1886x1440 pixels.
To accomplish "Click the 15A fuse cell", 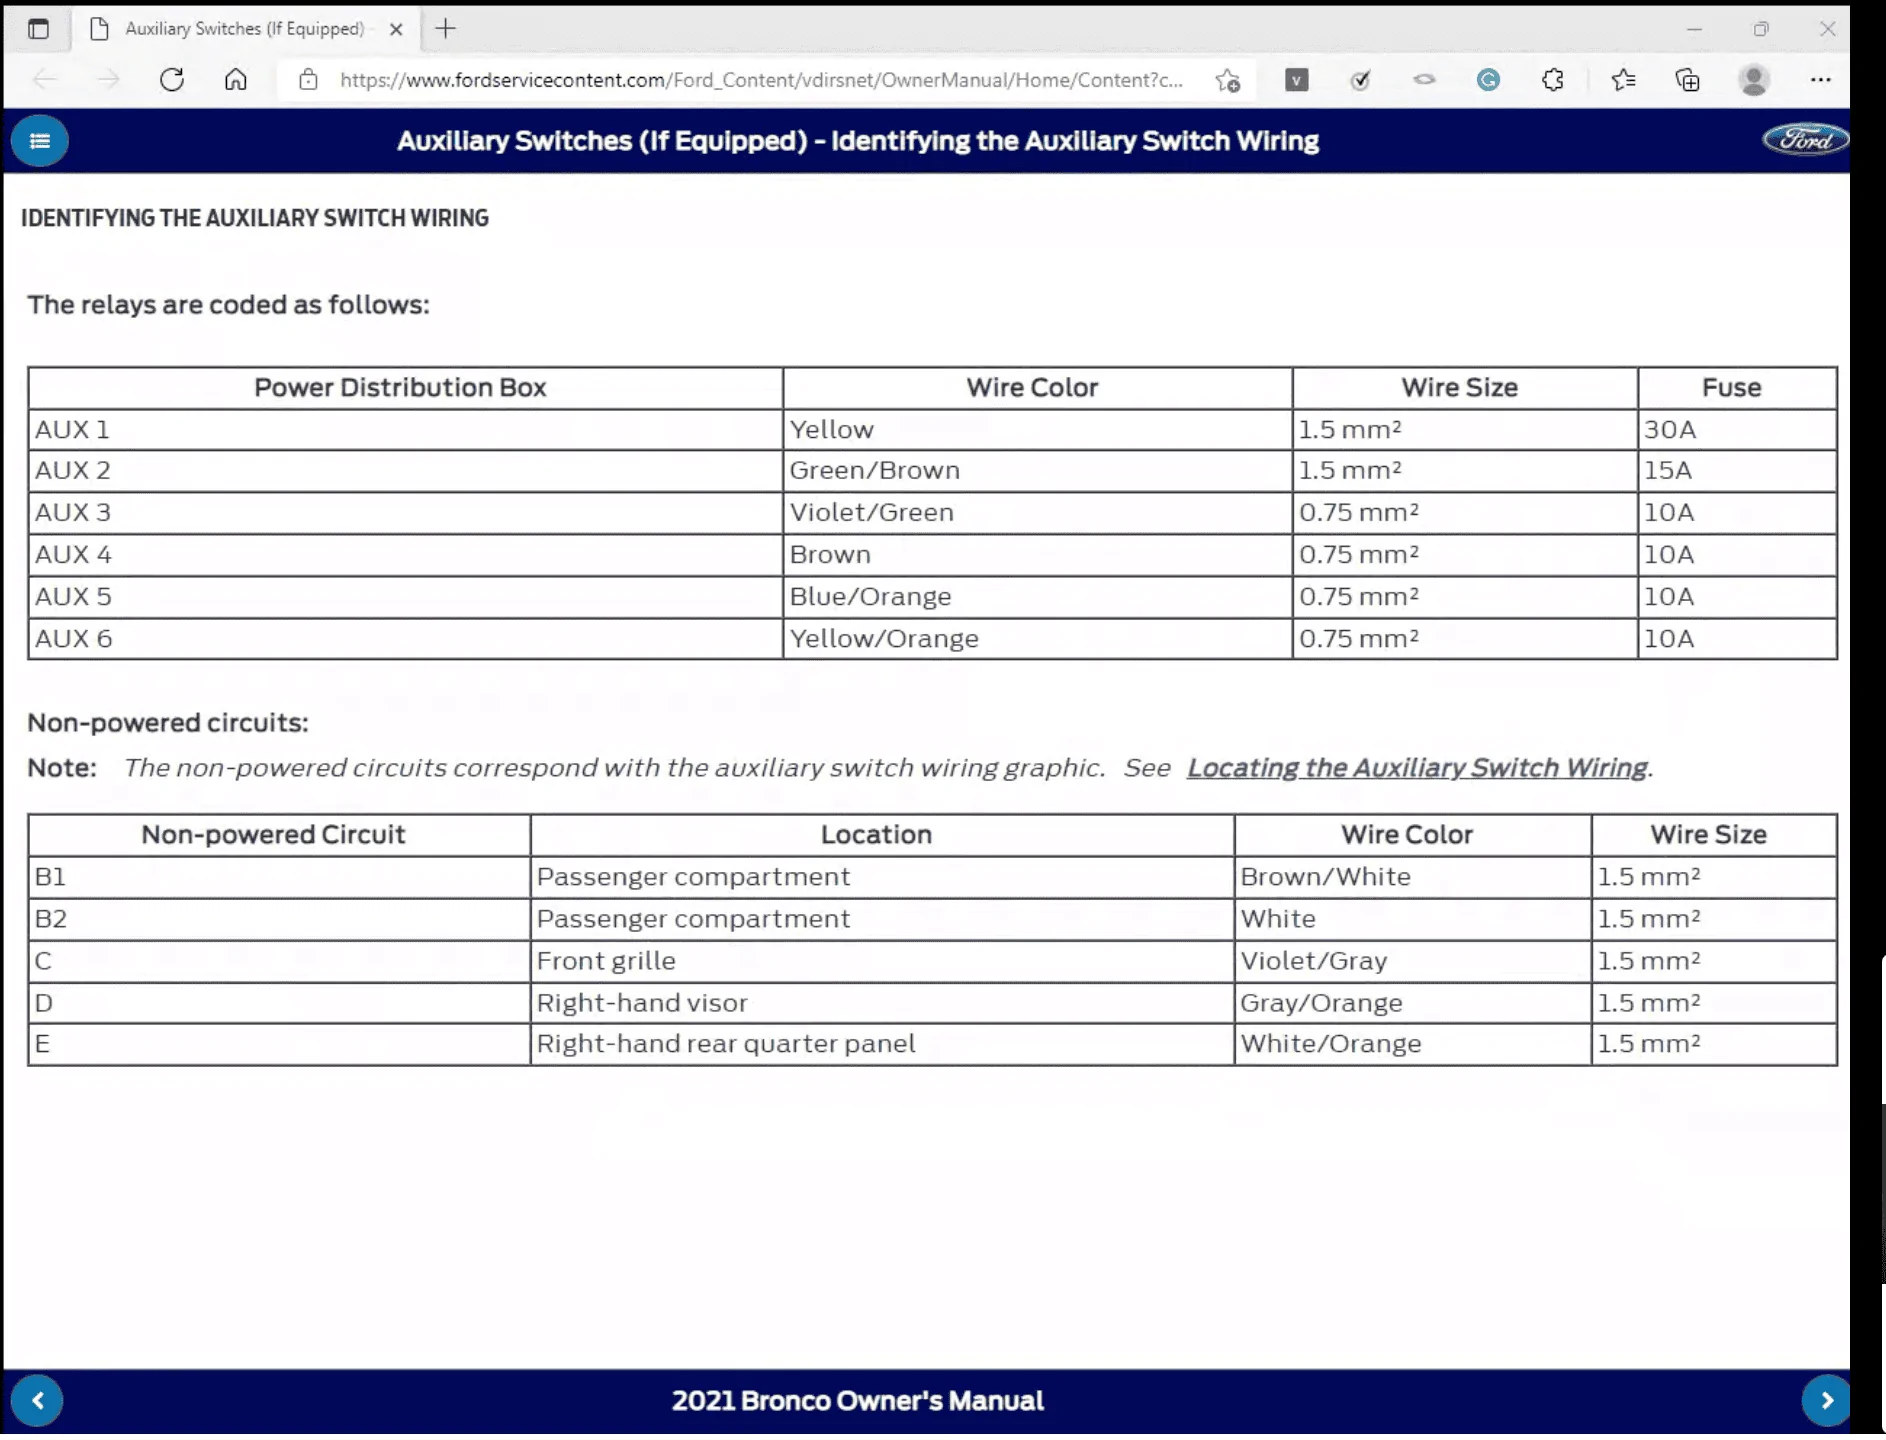I will pos(1737,471).
